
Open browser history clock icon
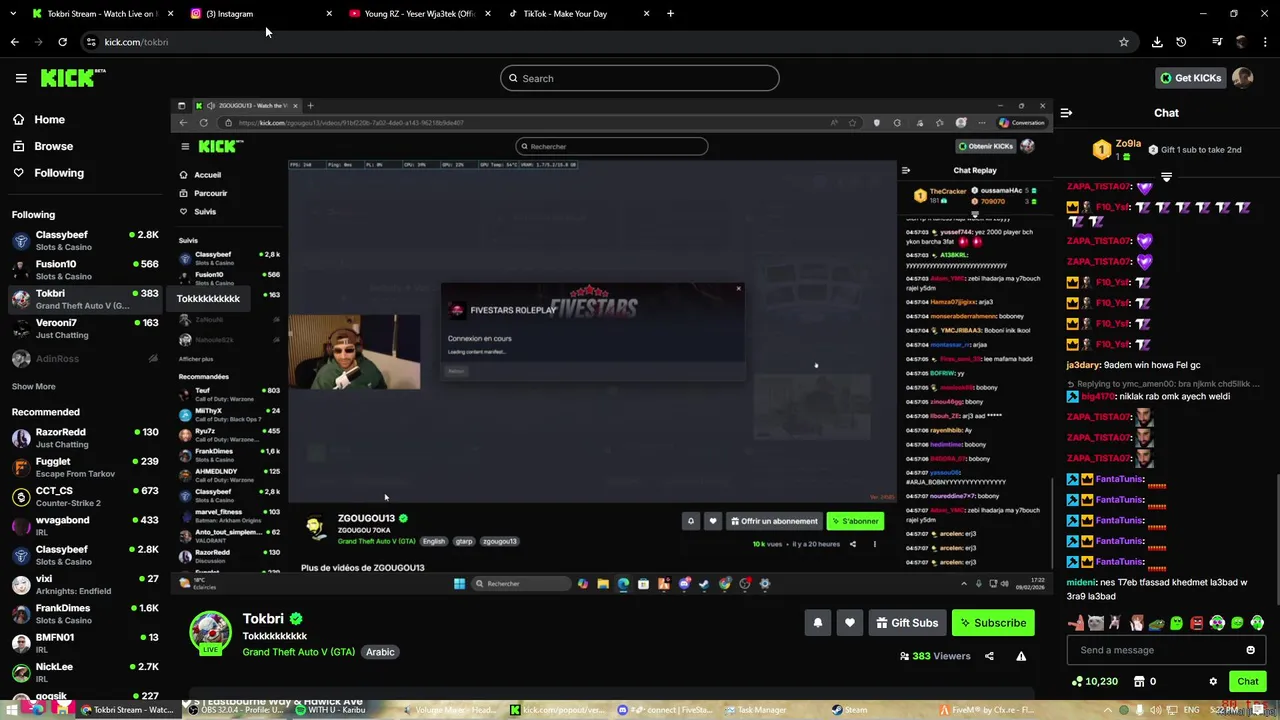[1181, 42]
